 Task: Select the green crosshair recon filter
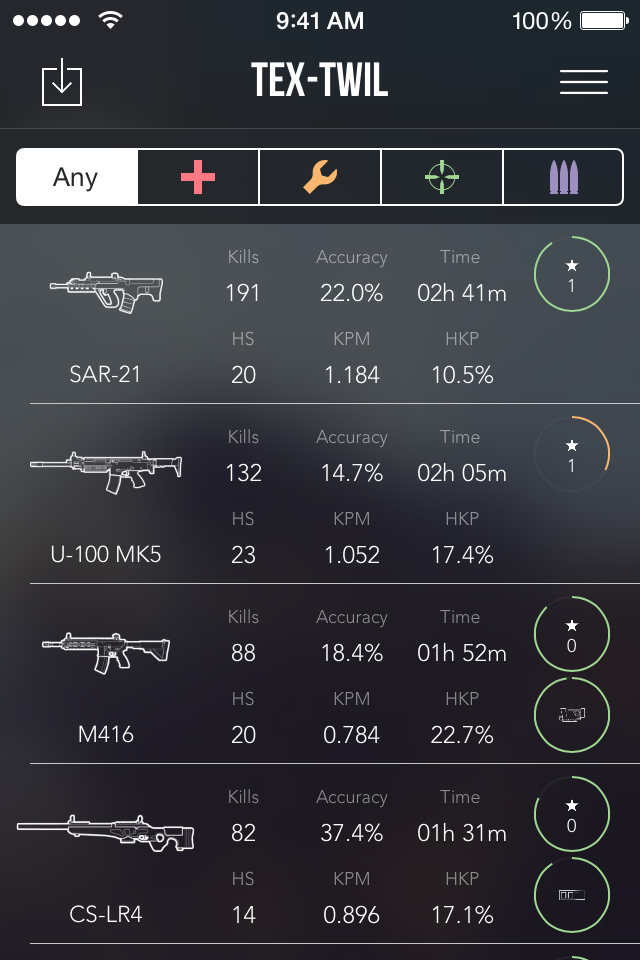click(x=441, y=176)
